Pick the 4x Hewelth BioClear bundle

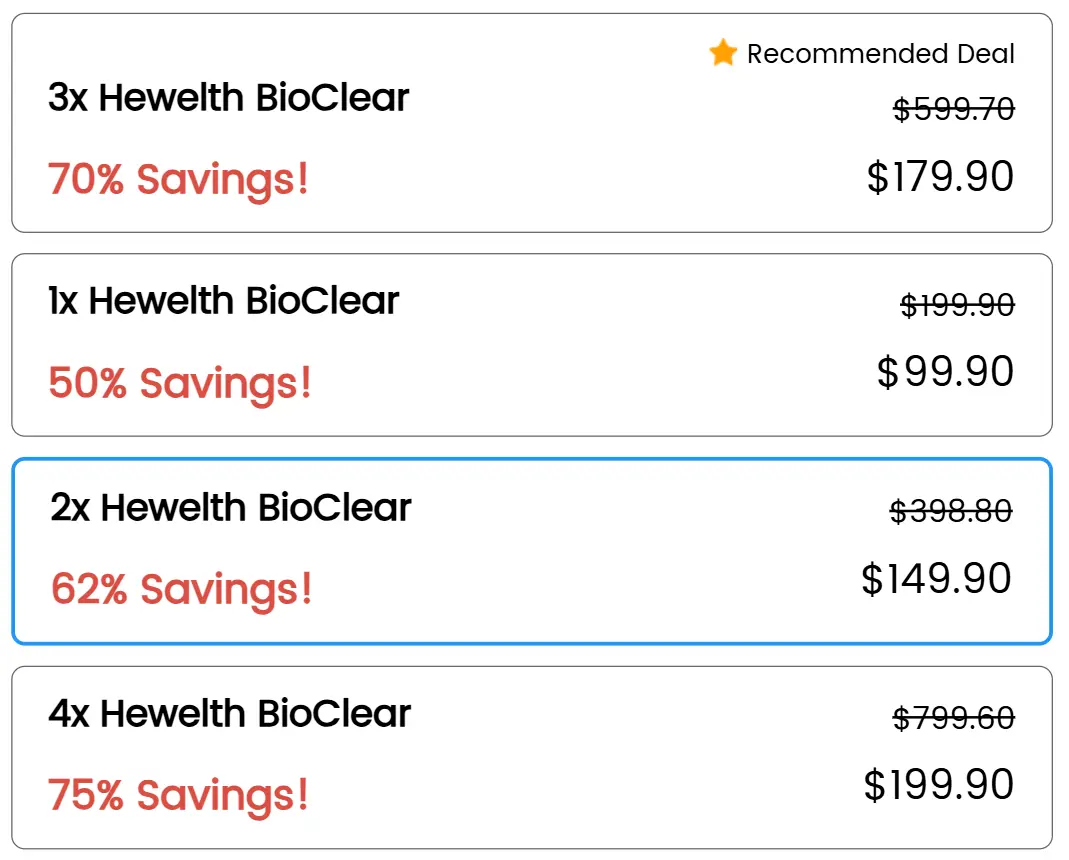pyautogui.click(x=532, y=758)
